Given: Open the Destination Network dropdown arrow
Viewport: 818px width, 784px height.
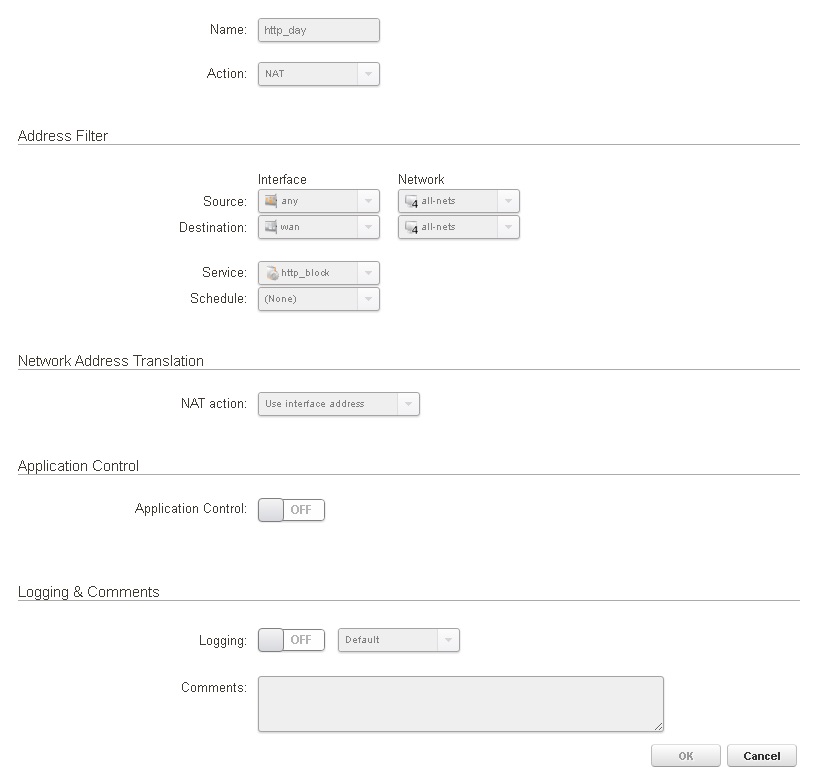Looking at the screenshot, I should pos(508,227).
